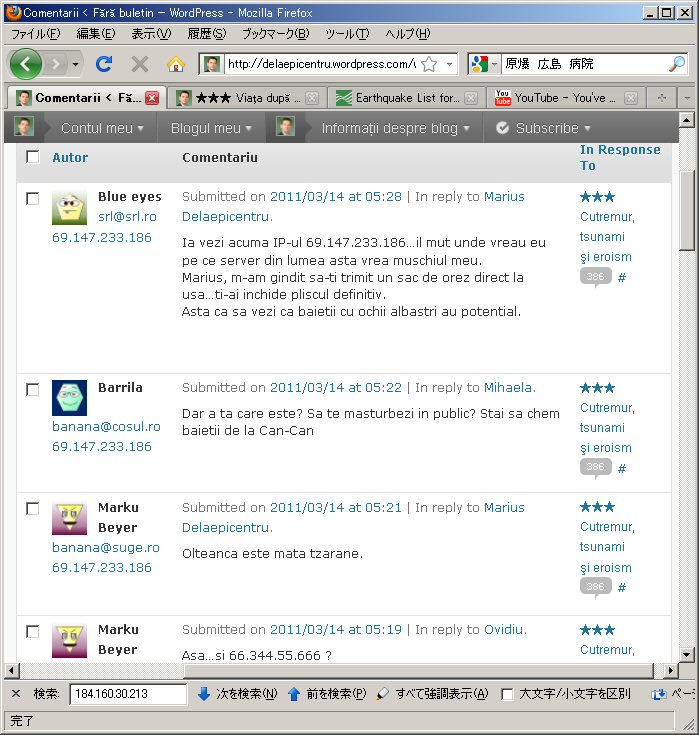This screenshot has height=735, width=699.
Task: Click the find next arrow button
Action: point(237,694)
